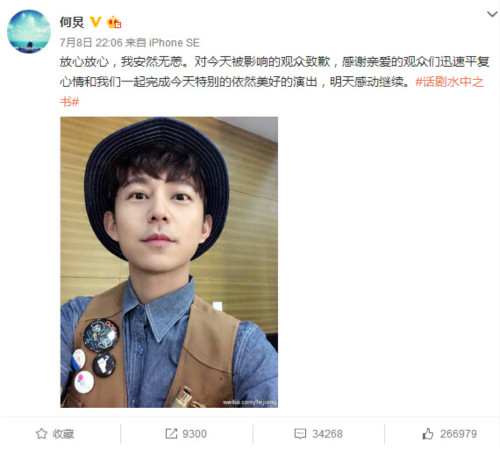This screenshot has width=500, height=449.
Task: Click the star favorite icon
Action: [x=42, y=434]
